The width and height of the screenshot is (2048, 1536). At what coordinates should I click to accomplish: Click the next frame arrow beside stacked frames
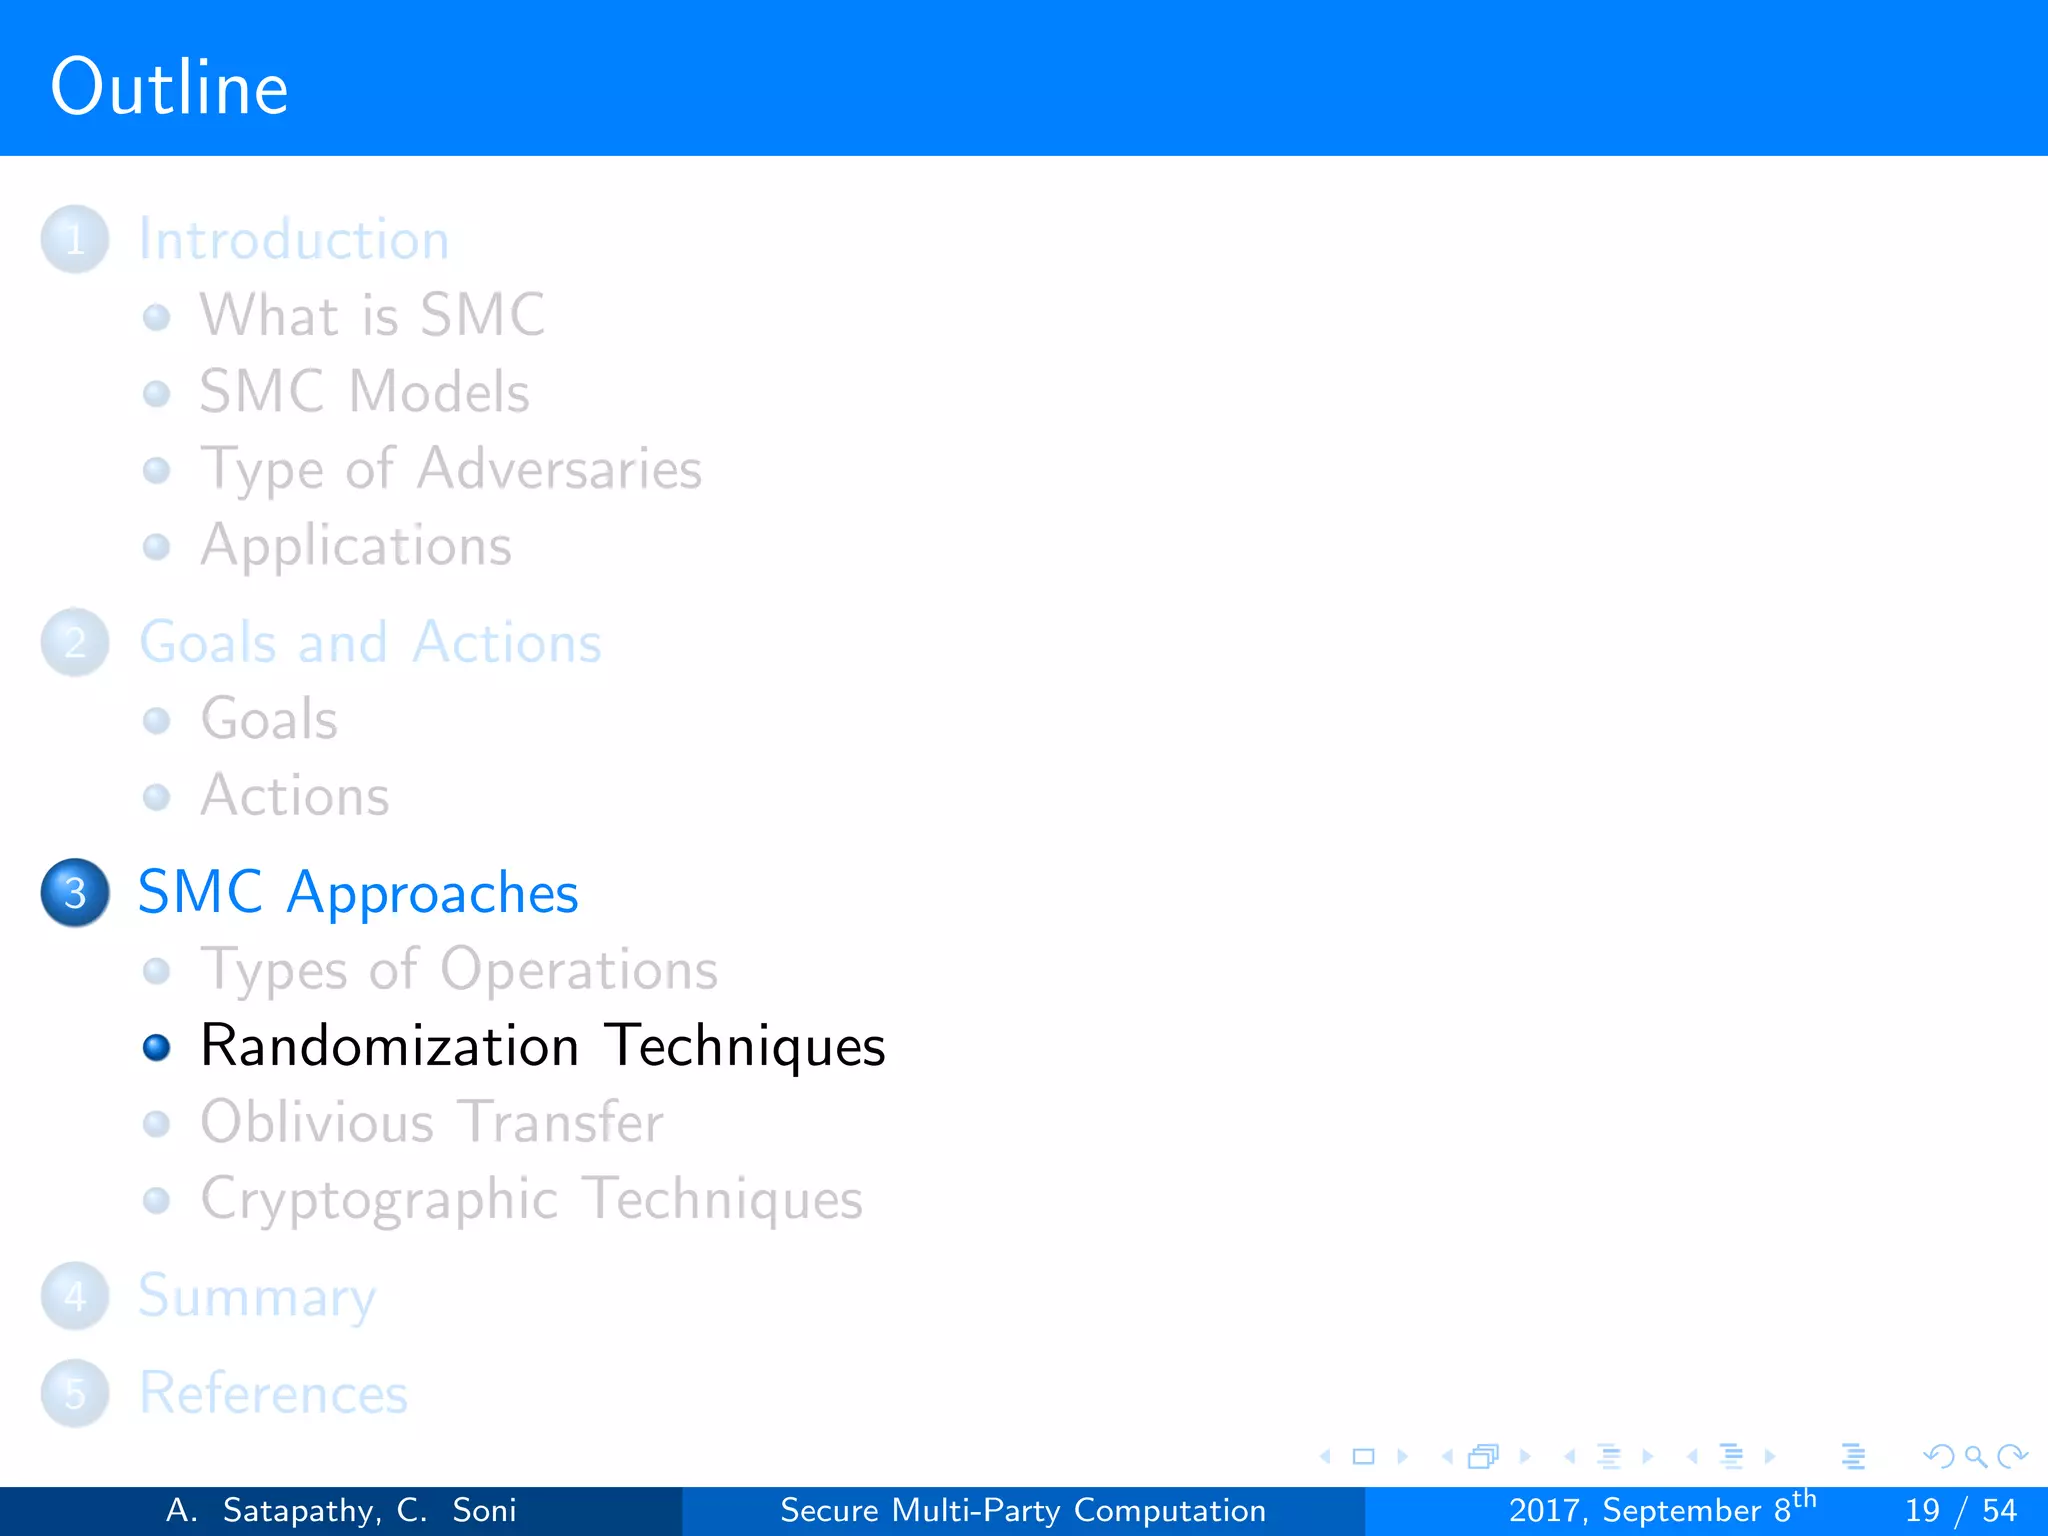pos(1525,1457)
